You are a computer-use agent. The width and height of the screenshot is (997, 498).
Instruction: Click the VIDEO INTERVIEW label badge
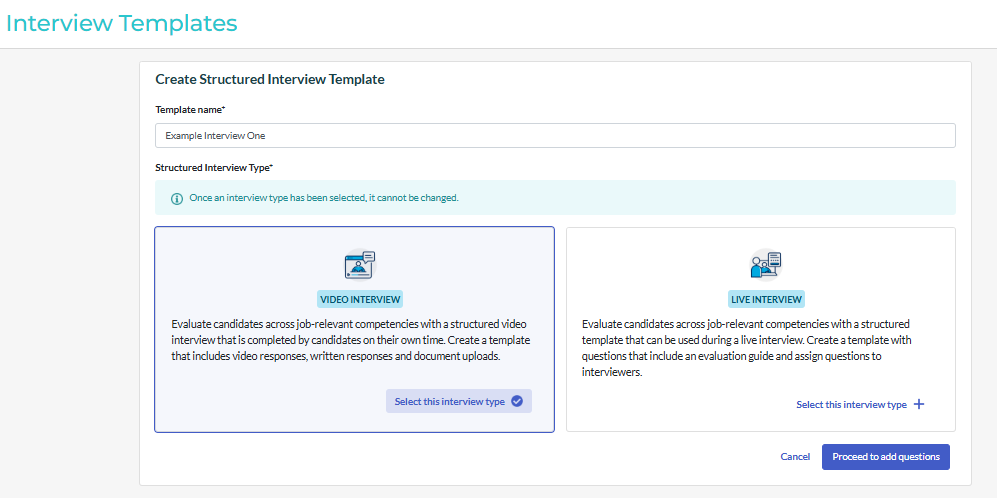(x=361, y=299)
